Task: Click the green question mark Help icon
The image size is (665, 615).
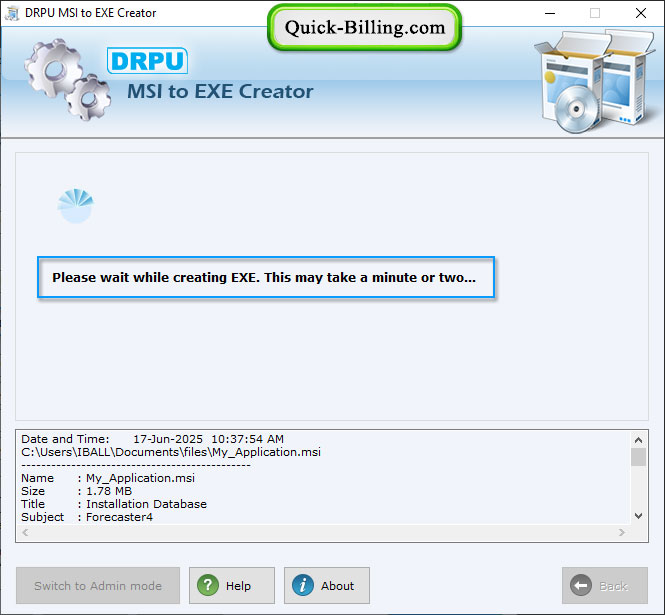Action: 208,585
